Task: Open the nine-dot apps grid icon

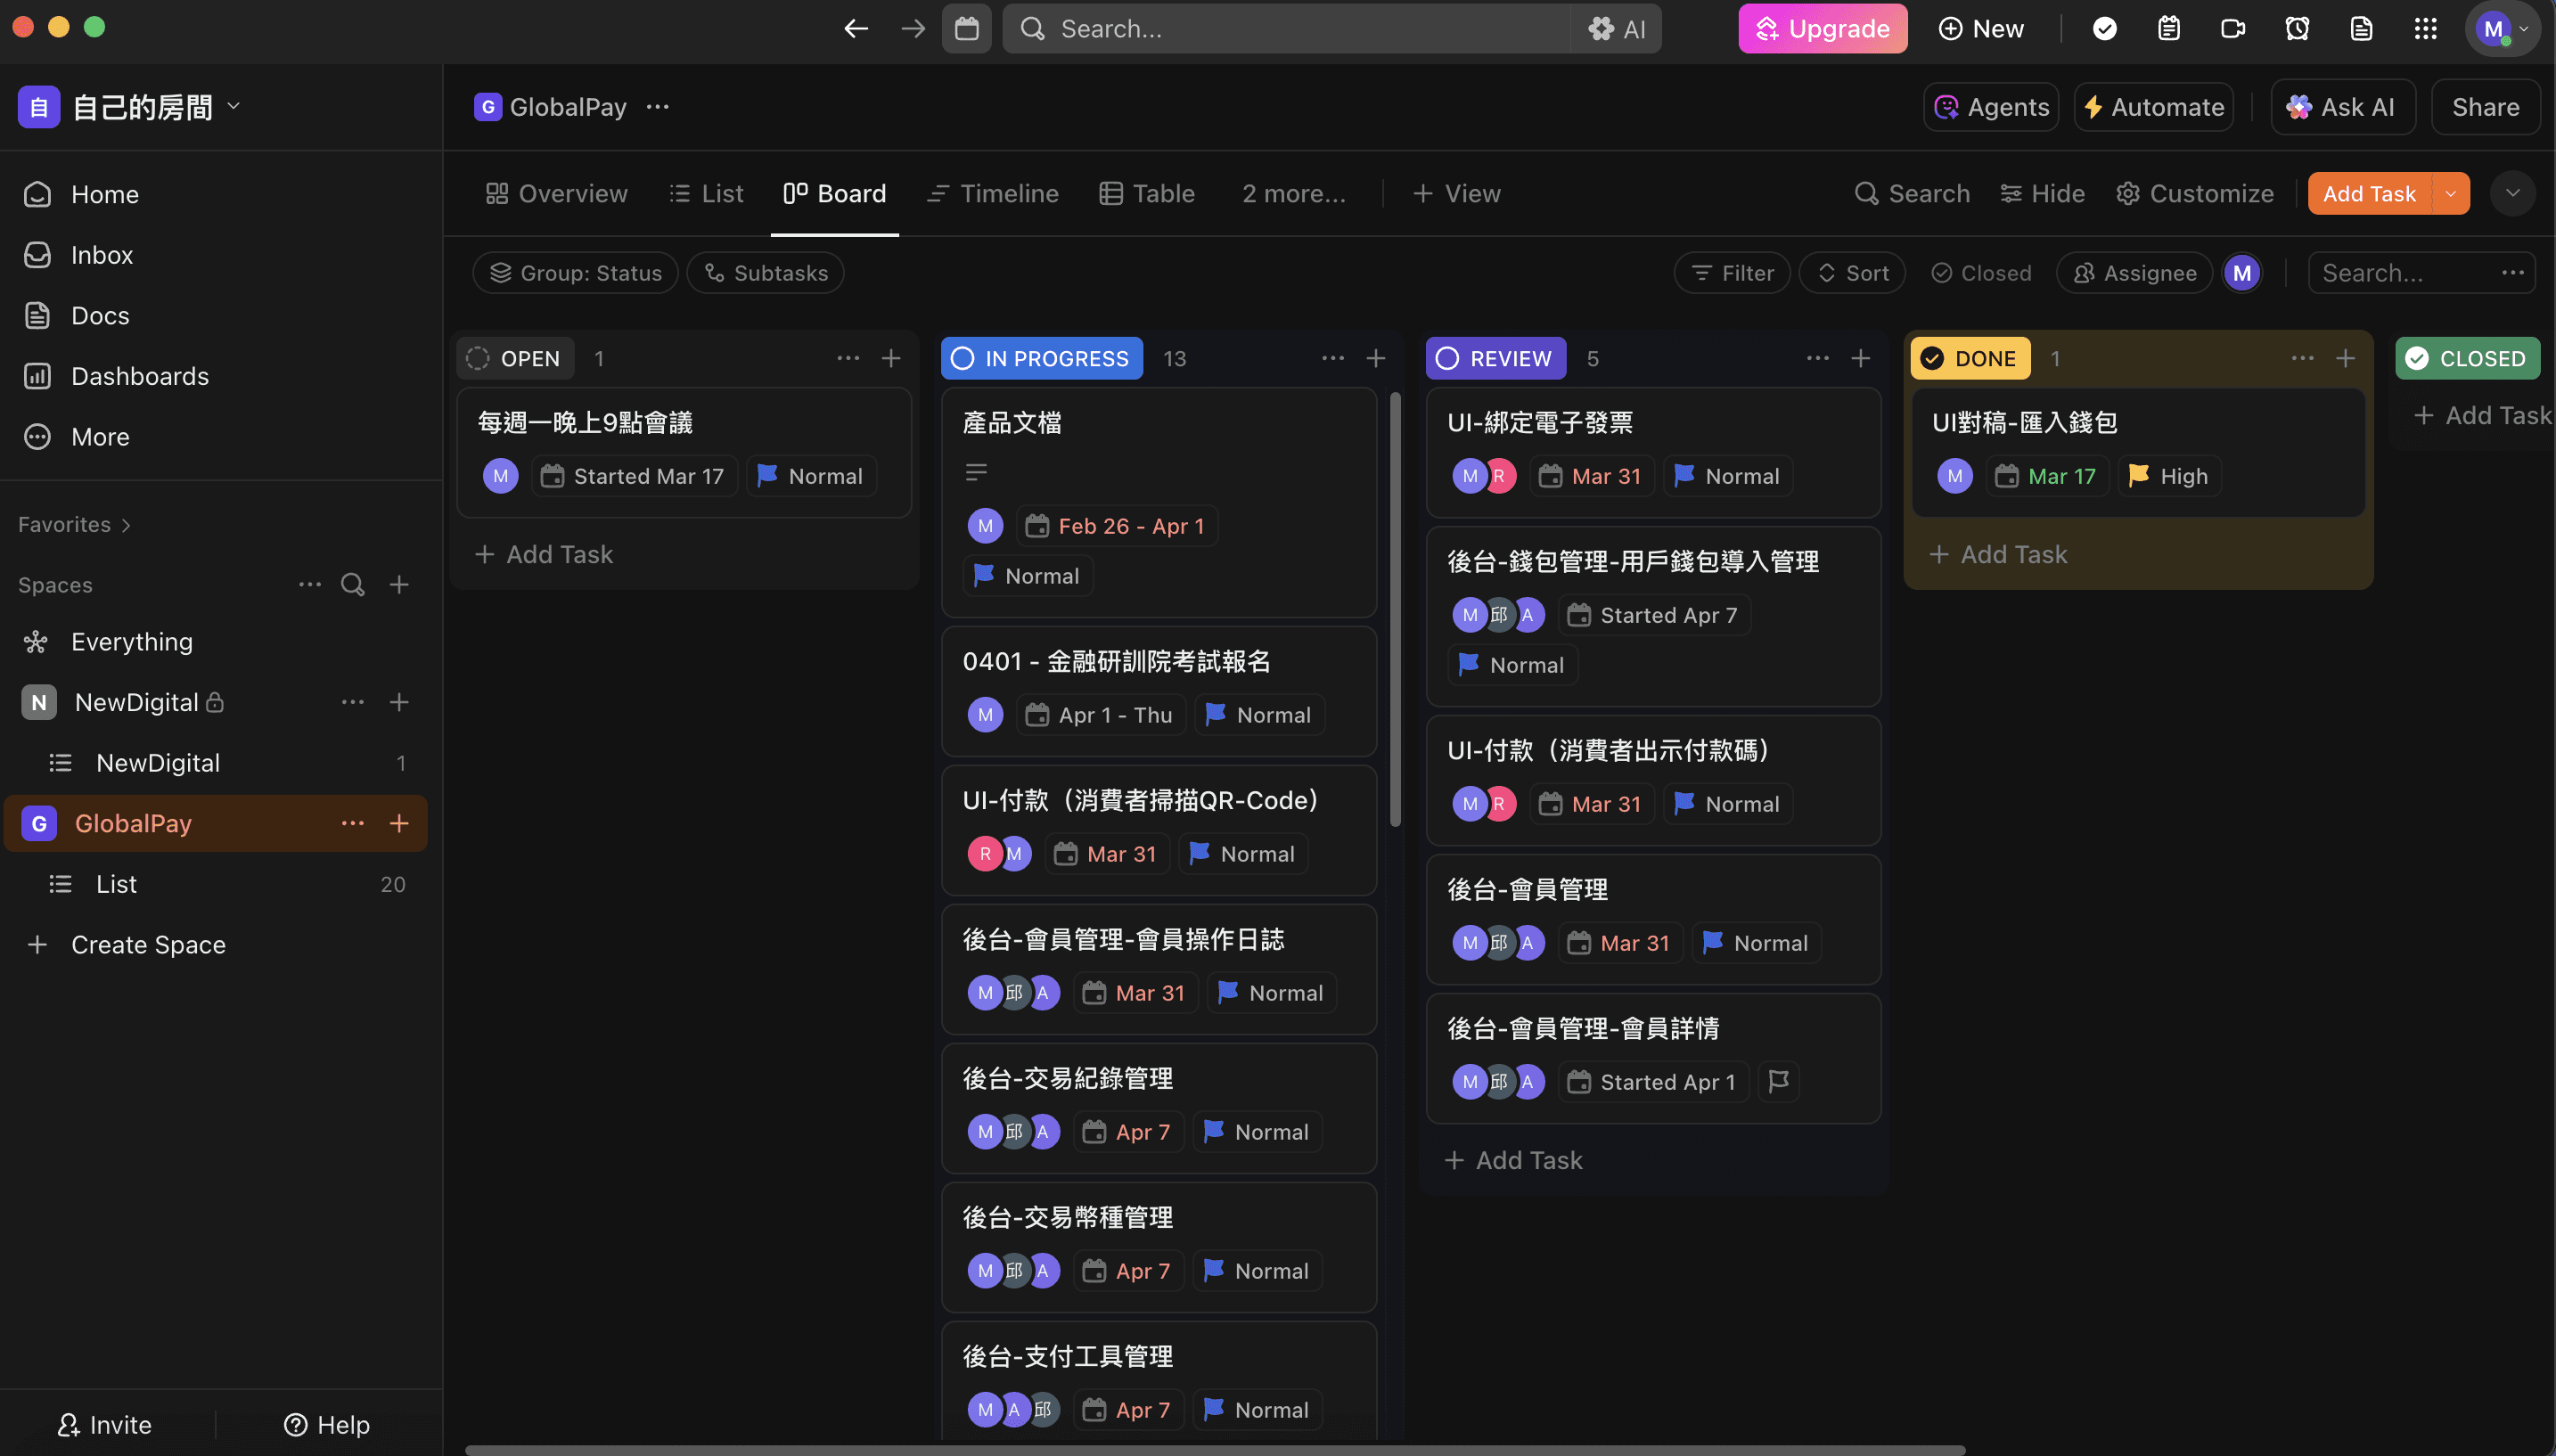Action: [x=2425, y=28]
